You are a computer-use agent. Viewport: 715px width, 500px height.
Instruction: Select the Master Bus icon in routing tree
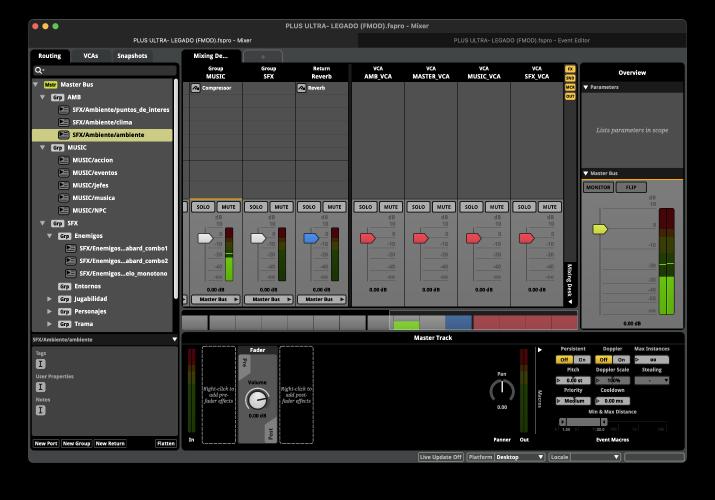(50, 85)
